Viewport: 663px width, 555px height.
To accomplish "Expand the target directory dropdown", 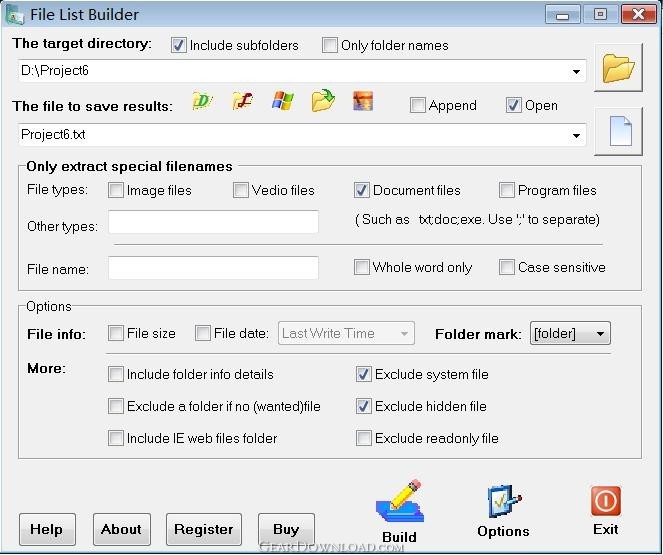I will (x=577, y=71).
